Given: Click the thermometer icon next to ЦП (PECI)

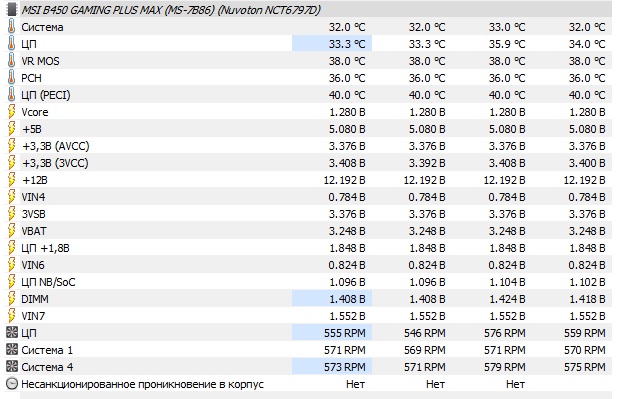Looking at the screenshot, I should 11,95.
